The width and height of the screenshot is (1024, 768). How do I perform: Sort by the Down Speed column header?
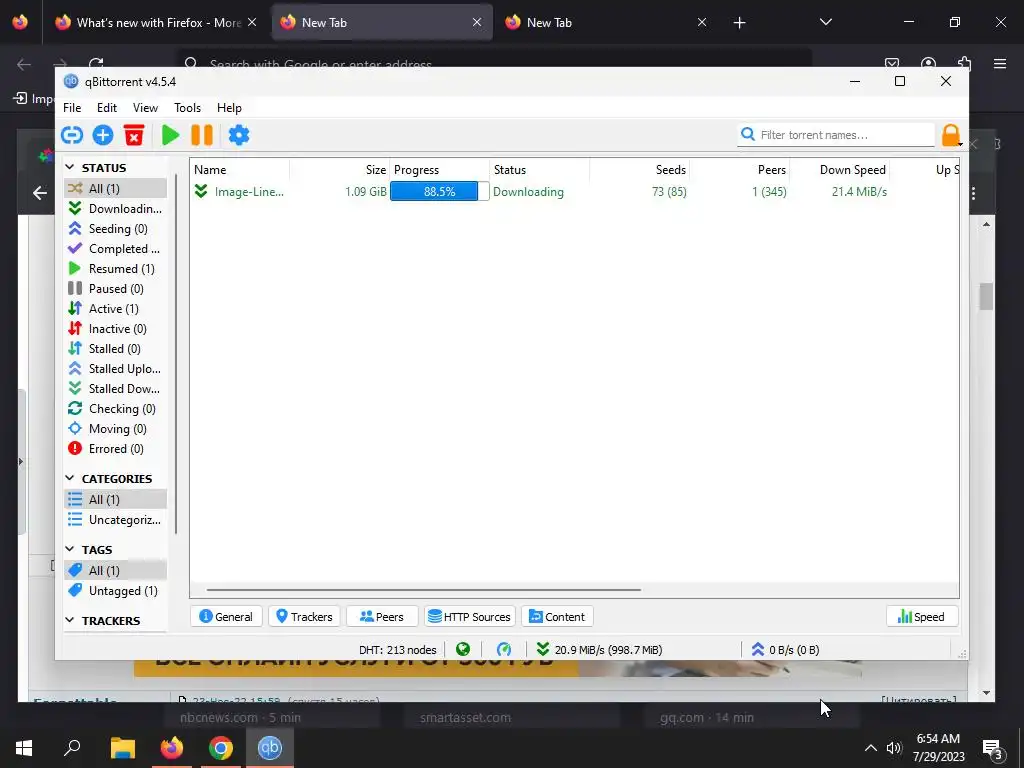840,170
